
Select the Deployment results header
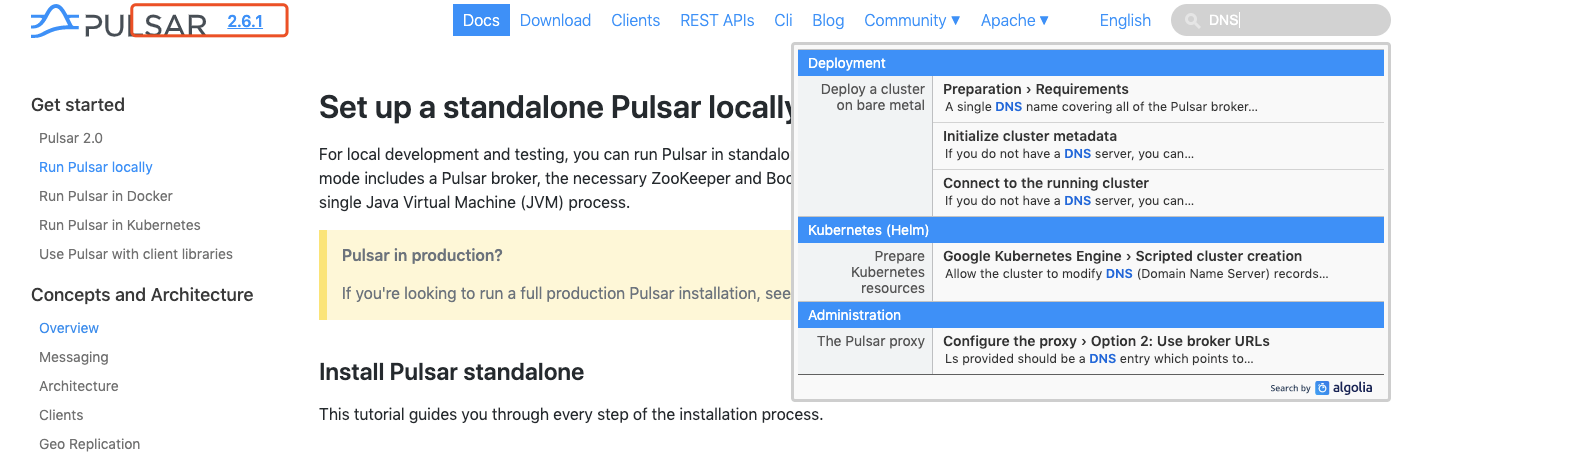click(1091, 63)
